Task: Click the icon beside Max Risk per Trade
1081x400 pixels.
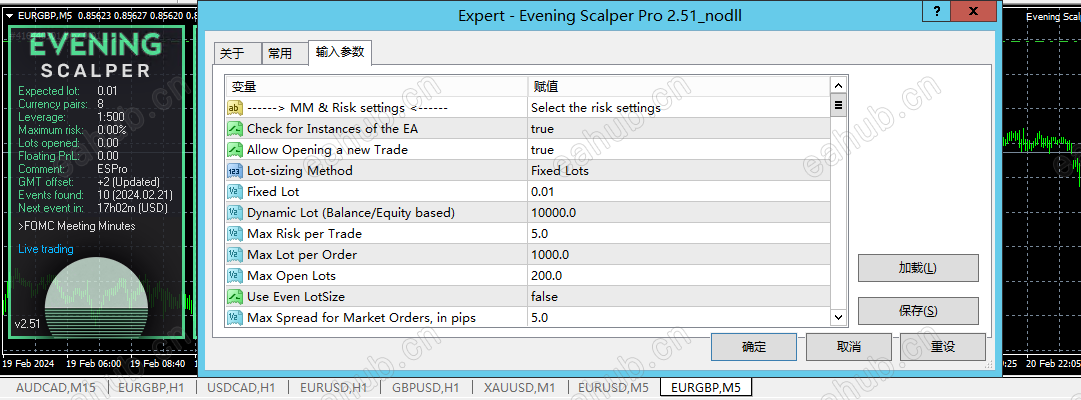Action: point(236,234)
